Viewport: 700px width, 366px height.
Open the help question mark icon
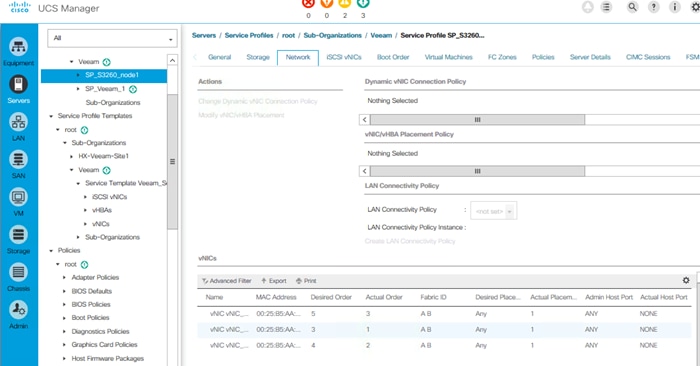654,7
